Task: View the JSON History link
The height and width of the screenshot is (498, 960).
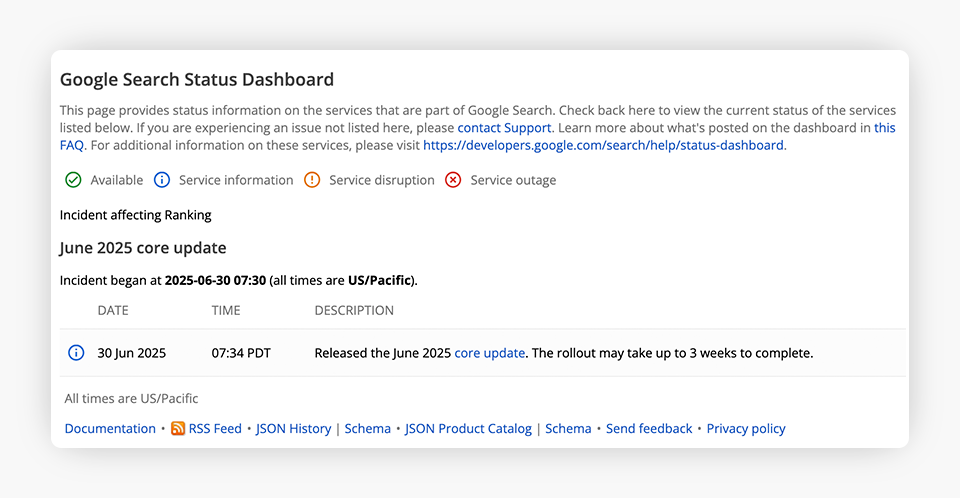Action: (293, 428)
